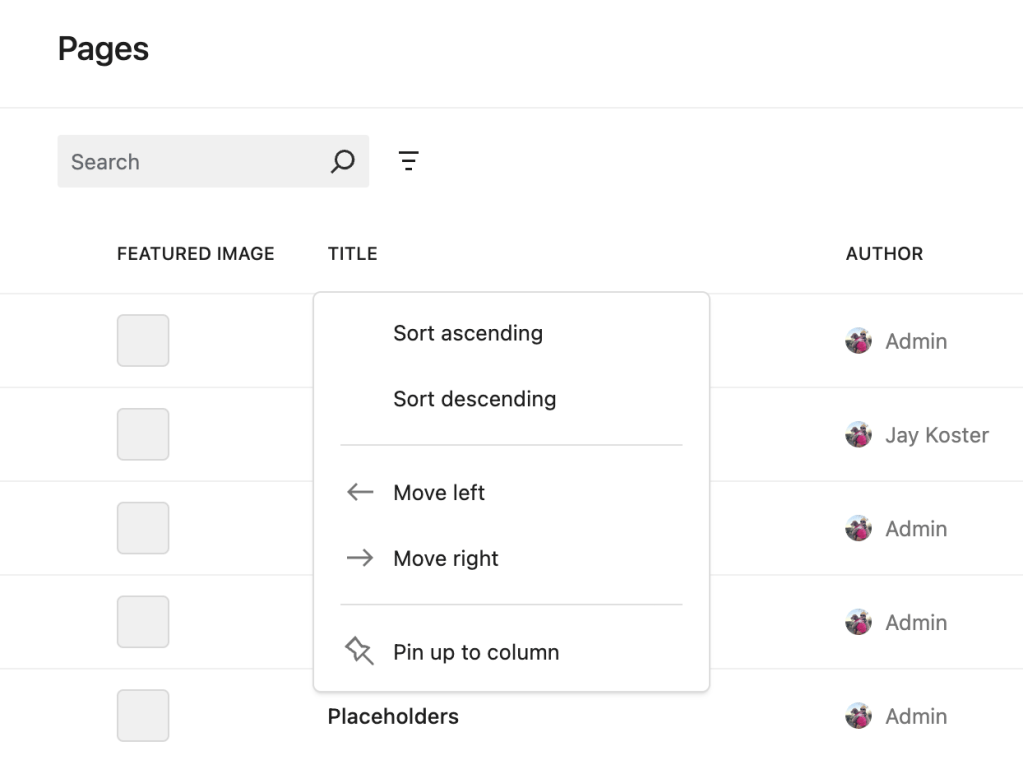Click the Jay Koster author name
The height and width of the screenshot is (760, 1023).
point(936,435)
